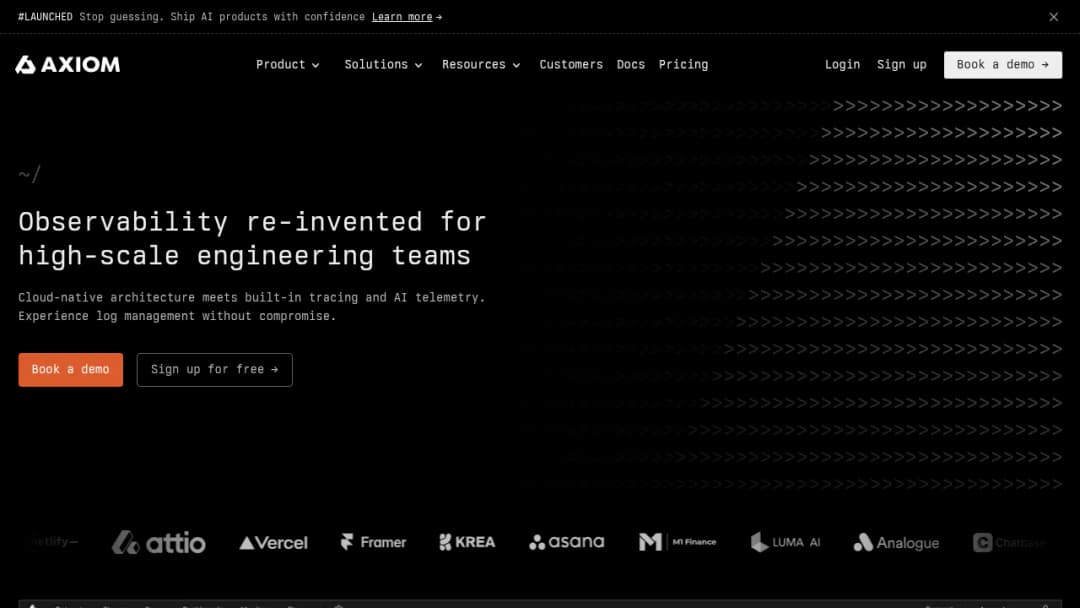Click the Sign up link in the header
The width and height of the screenshot is (1080, 608).
[x=902, y=65]
